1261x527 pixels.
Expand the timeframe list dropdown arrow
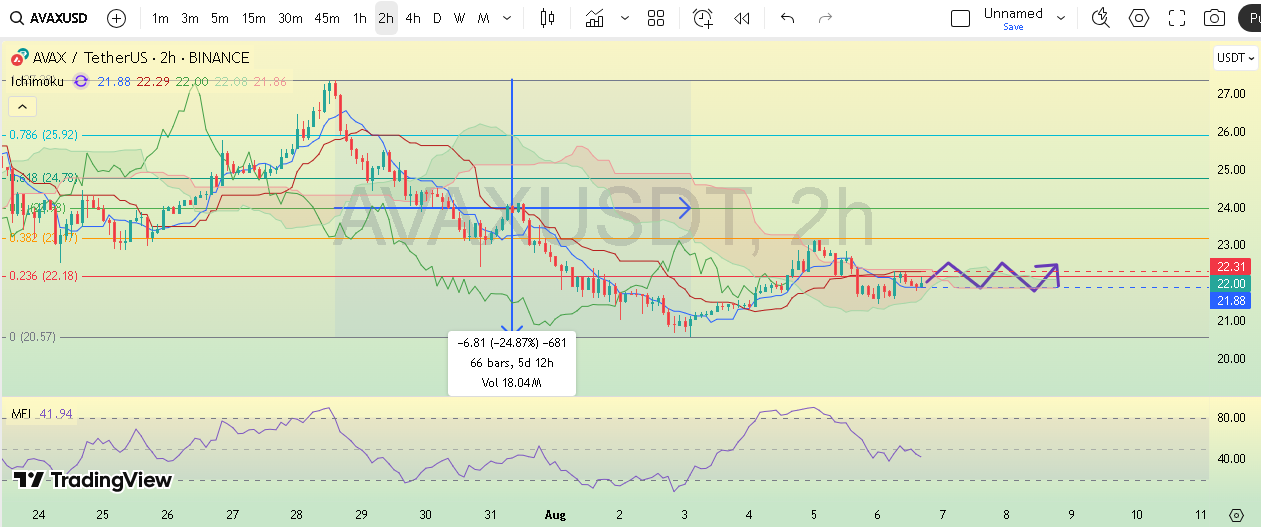click(508, 18)
